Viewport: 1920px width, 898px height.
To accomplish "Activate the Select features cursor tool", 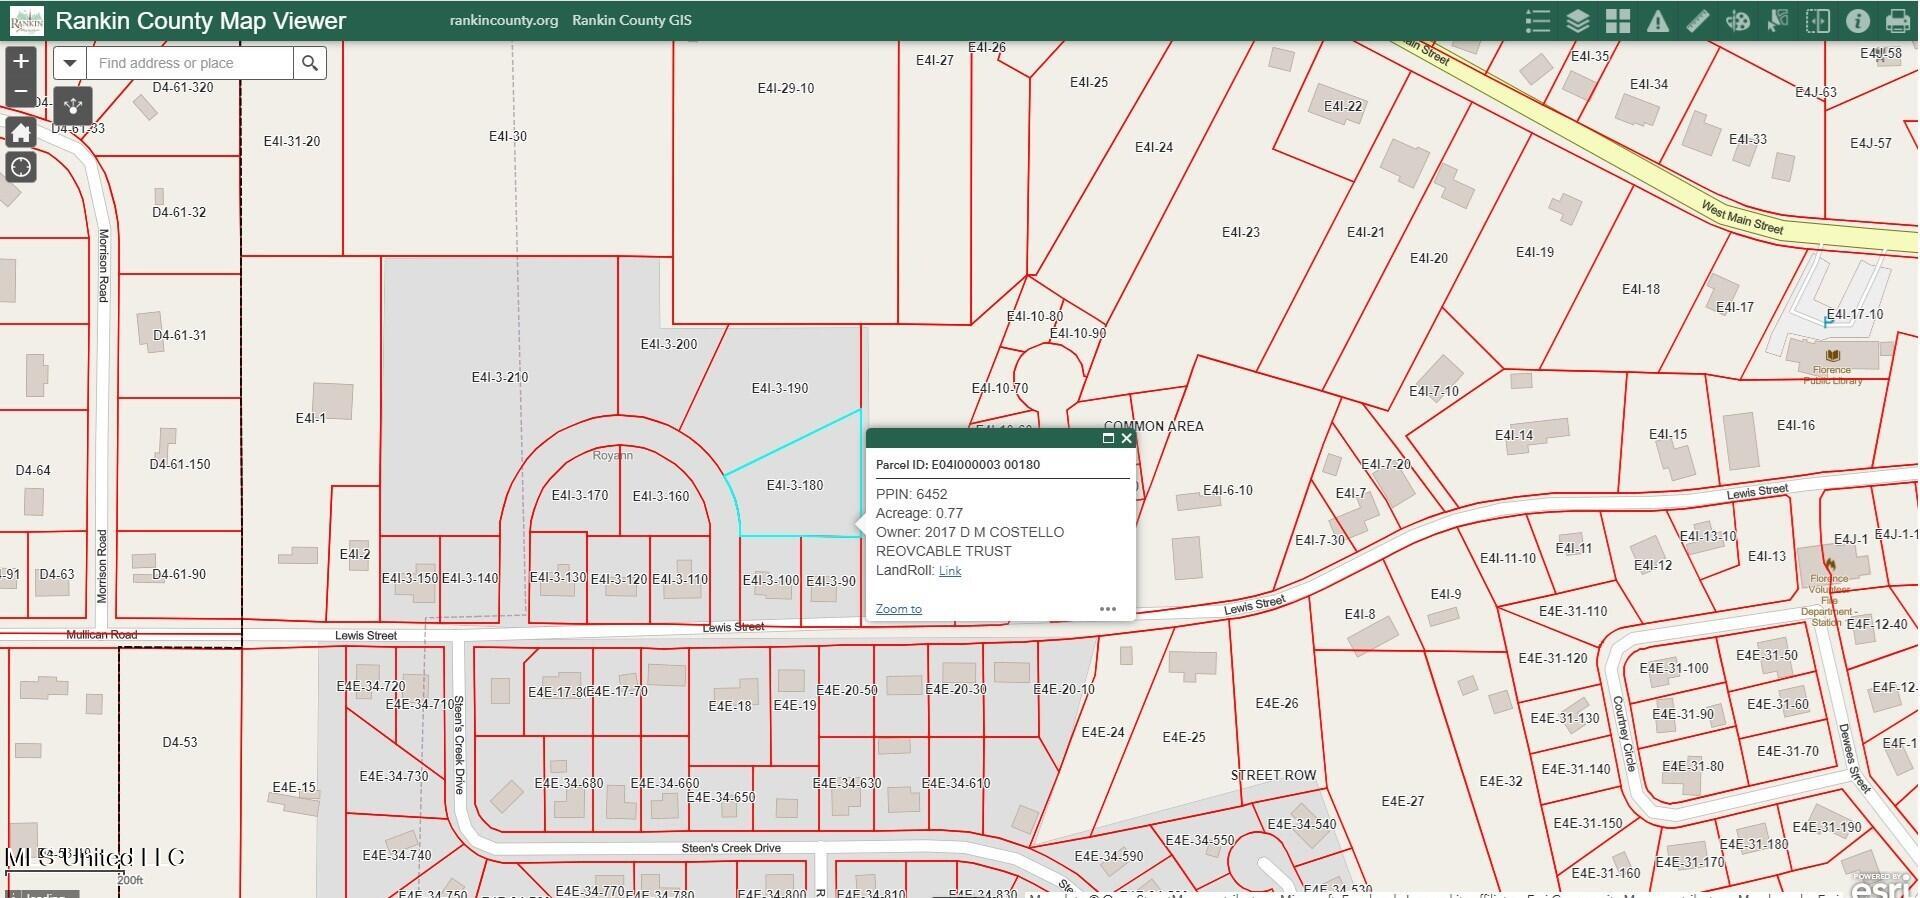I will tap(1778, 21).
